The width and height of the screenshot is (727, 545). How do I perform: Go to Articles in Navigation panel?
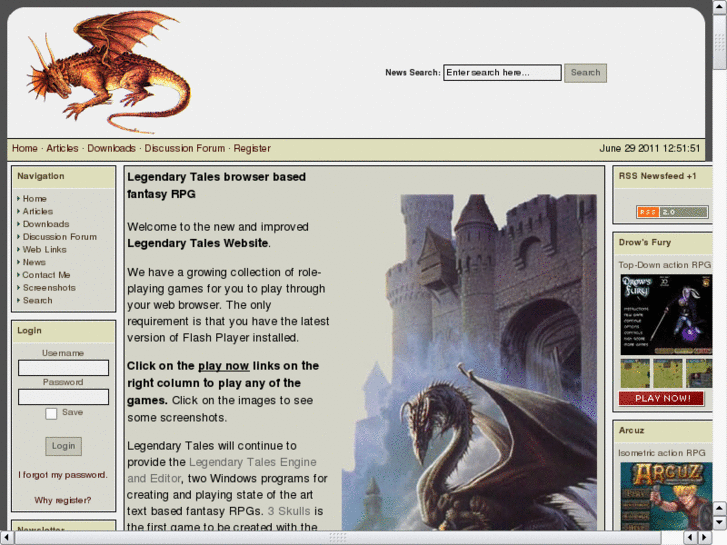click(38, 211)
